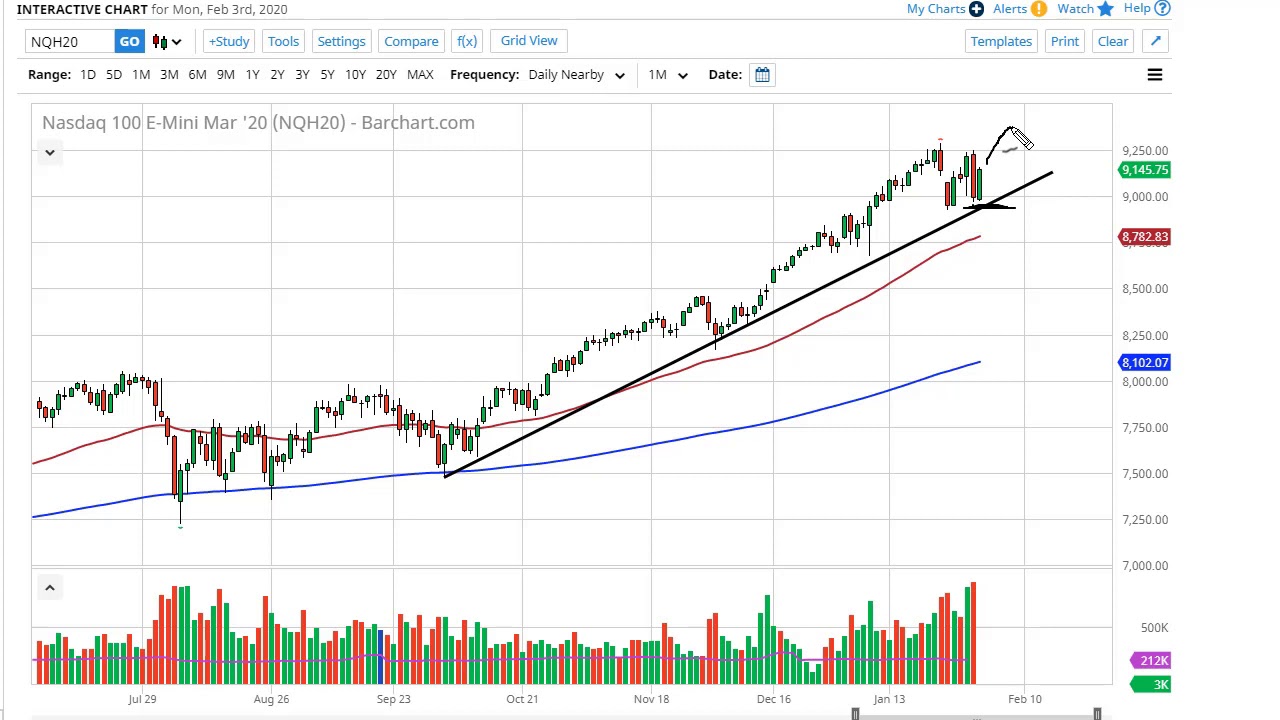Click the Templates button

[x=1001, y=41]
